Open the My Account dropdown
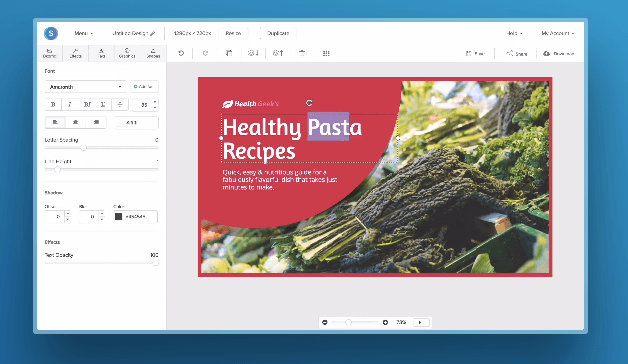Viewport: 628px width, 364px height. [558, 33]
